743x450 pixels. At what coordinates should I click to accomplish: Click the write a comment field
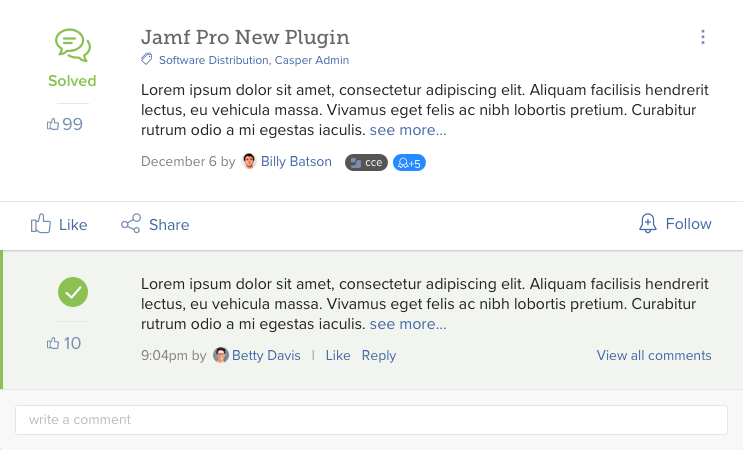[x=371, y=420]
